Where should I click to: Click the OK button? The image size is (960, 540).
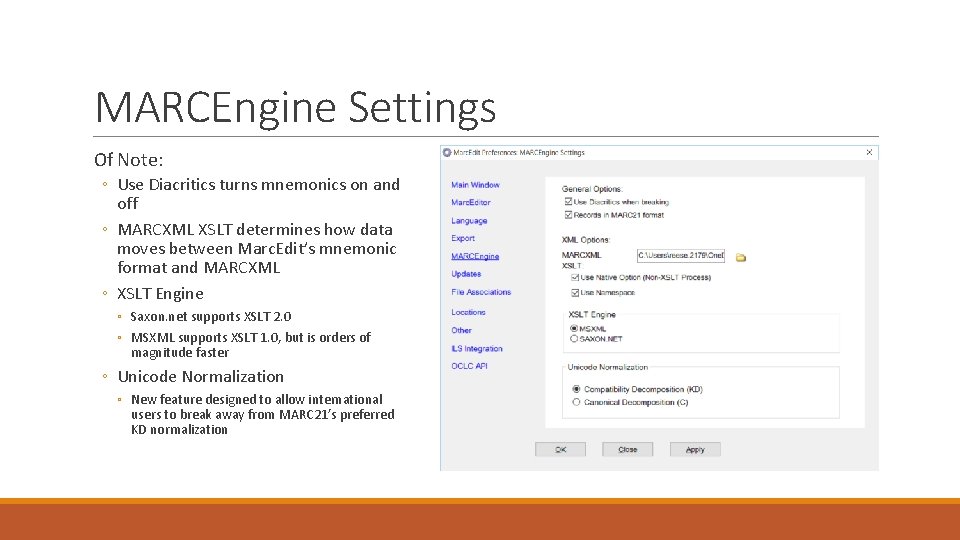pos(560,449)
